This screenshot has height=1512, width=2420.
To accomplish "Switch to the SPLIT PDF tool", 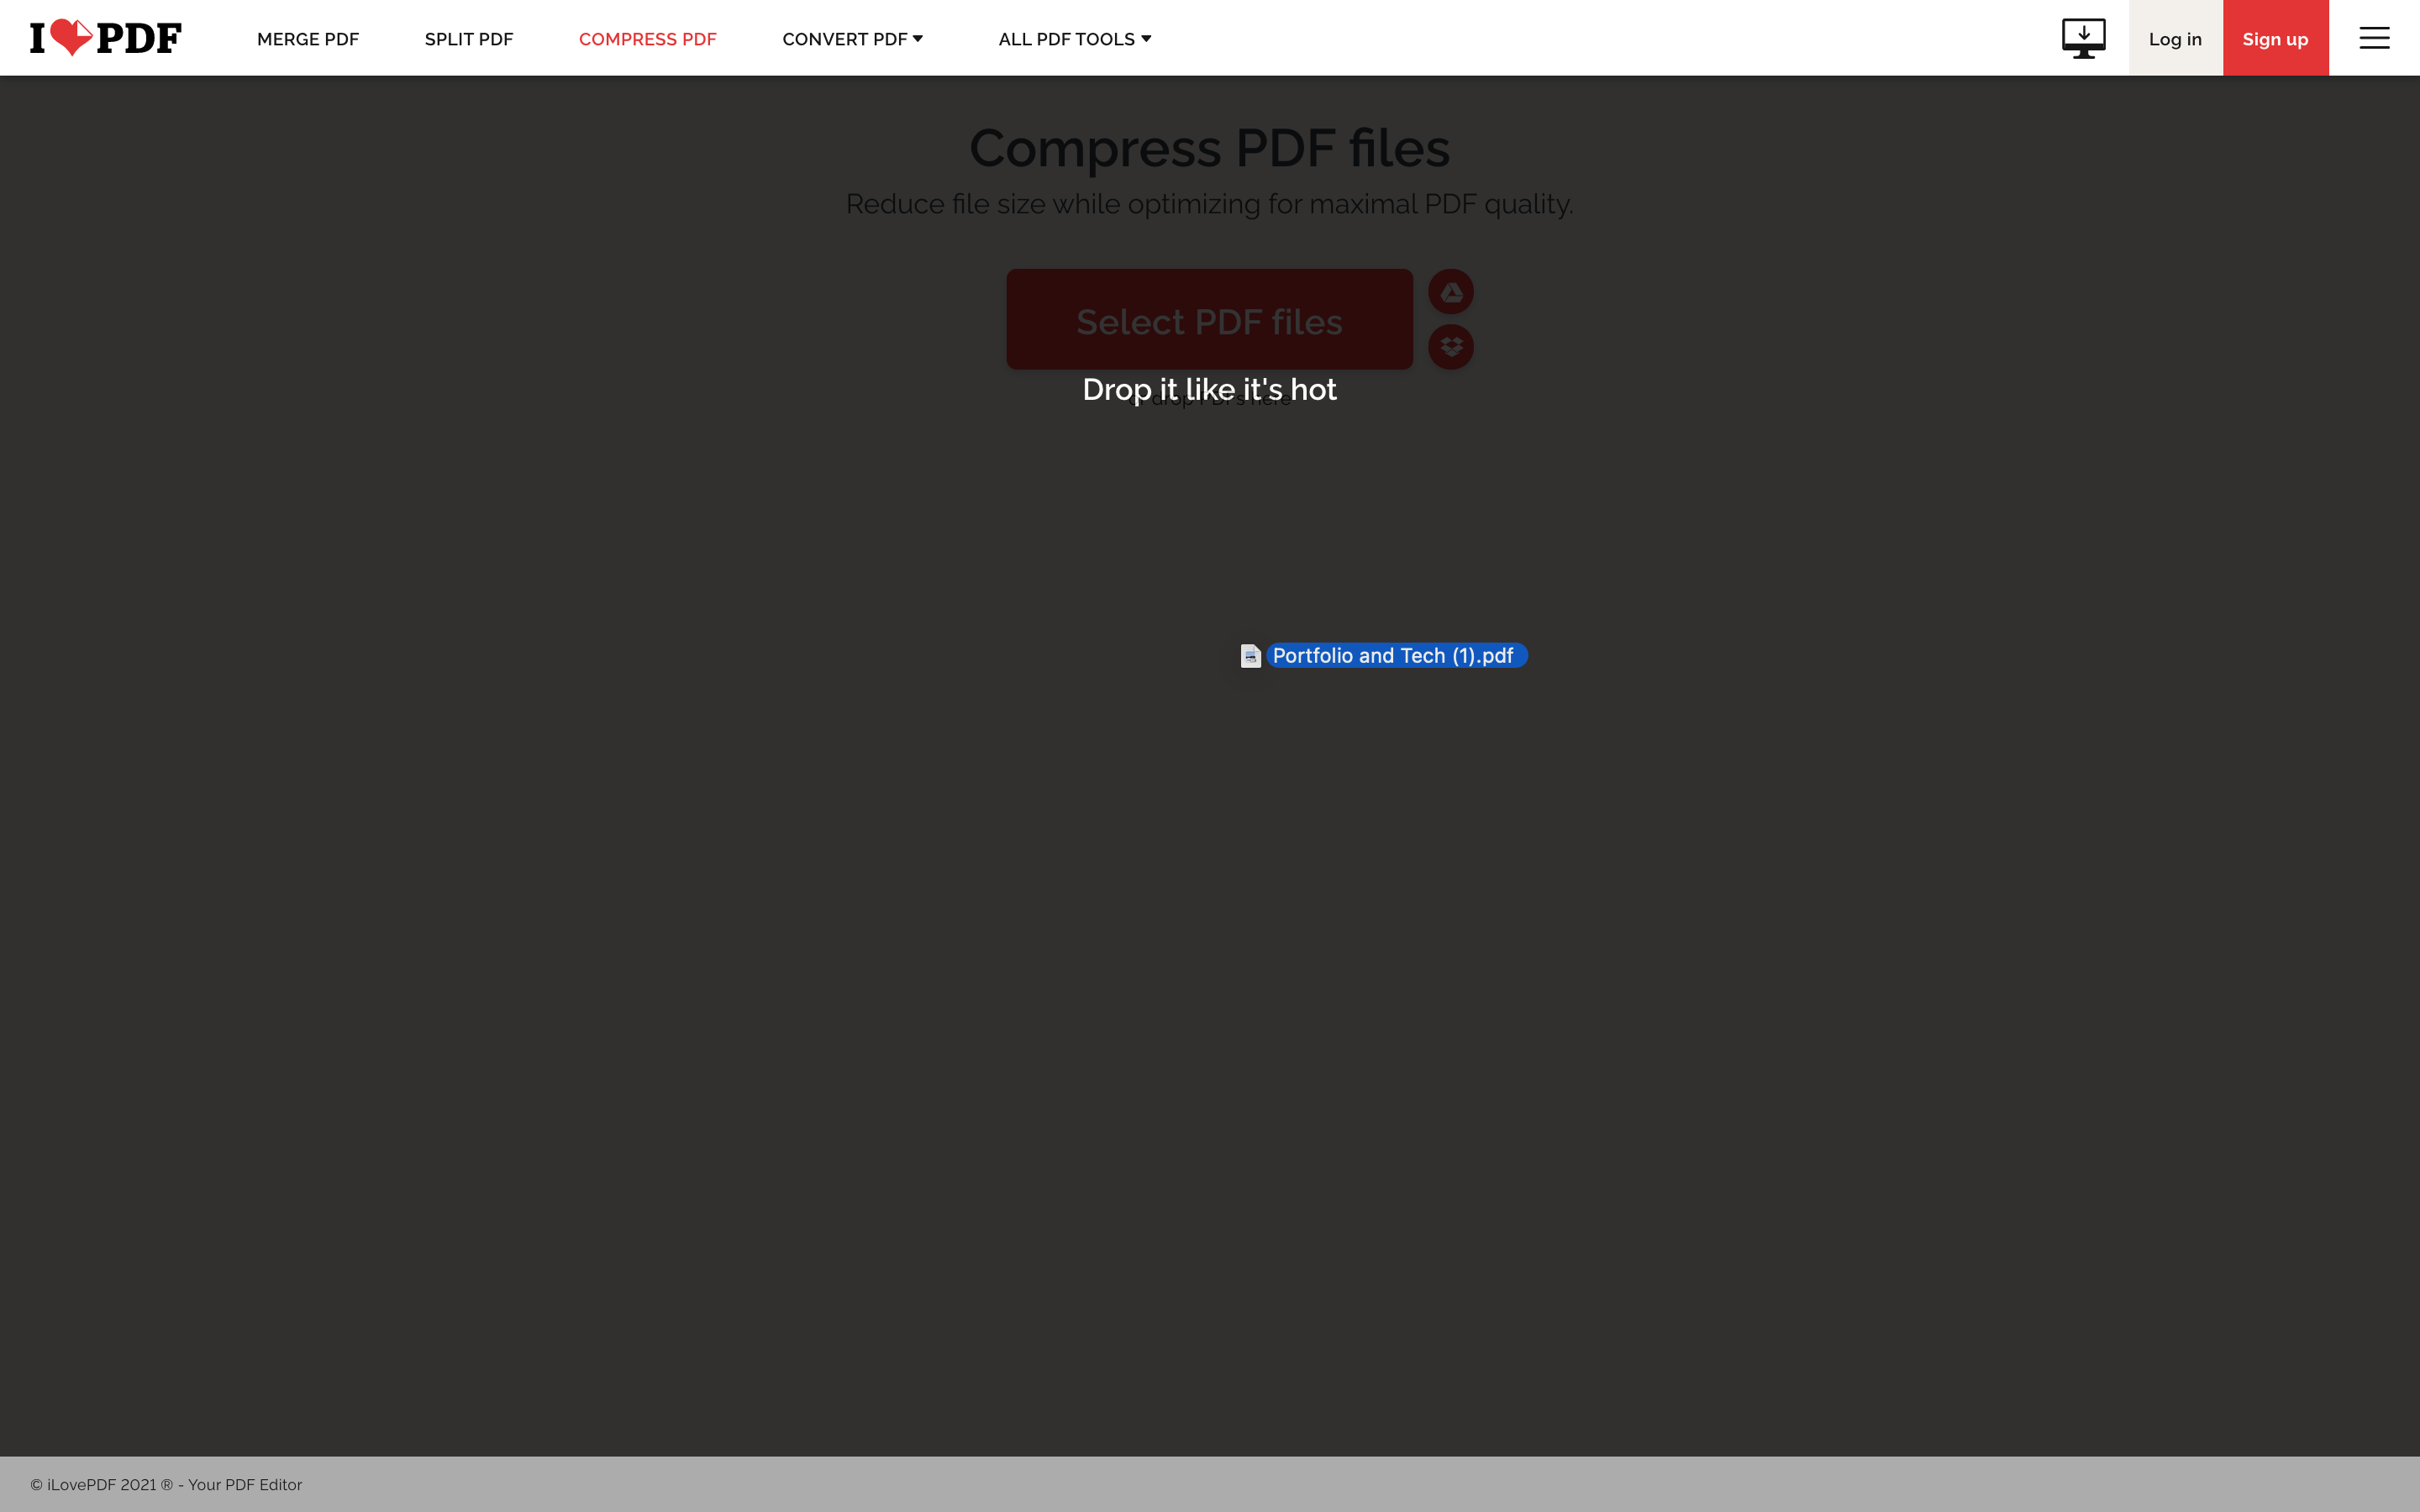I will pyautogui.click(x=468, y=39).
